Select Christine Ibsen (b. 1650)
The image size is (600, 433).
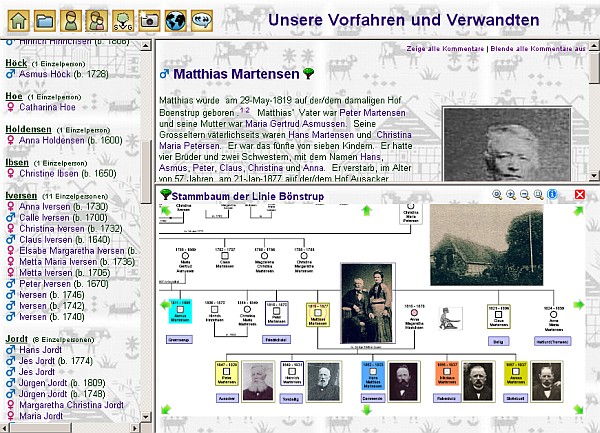click(68, 173)
